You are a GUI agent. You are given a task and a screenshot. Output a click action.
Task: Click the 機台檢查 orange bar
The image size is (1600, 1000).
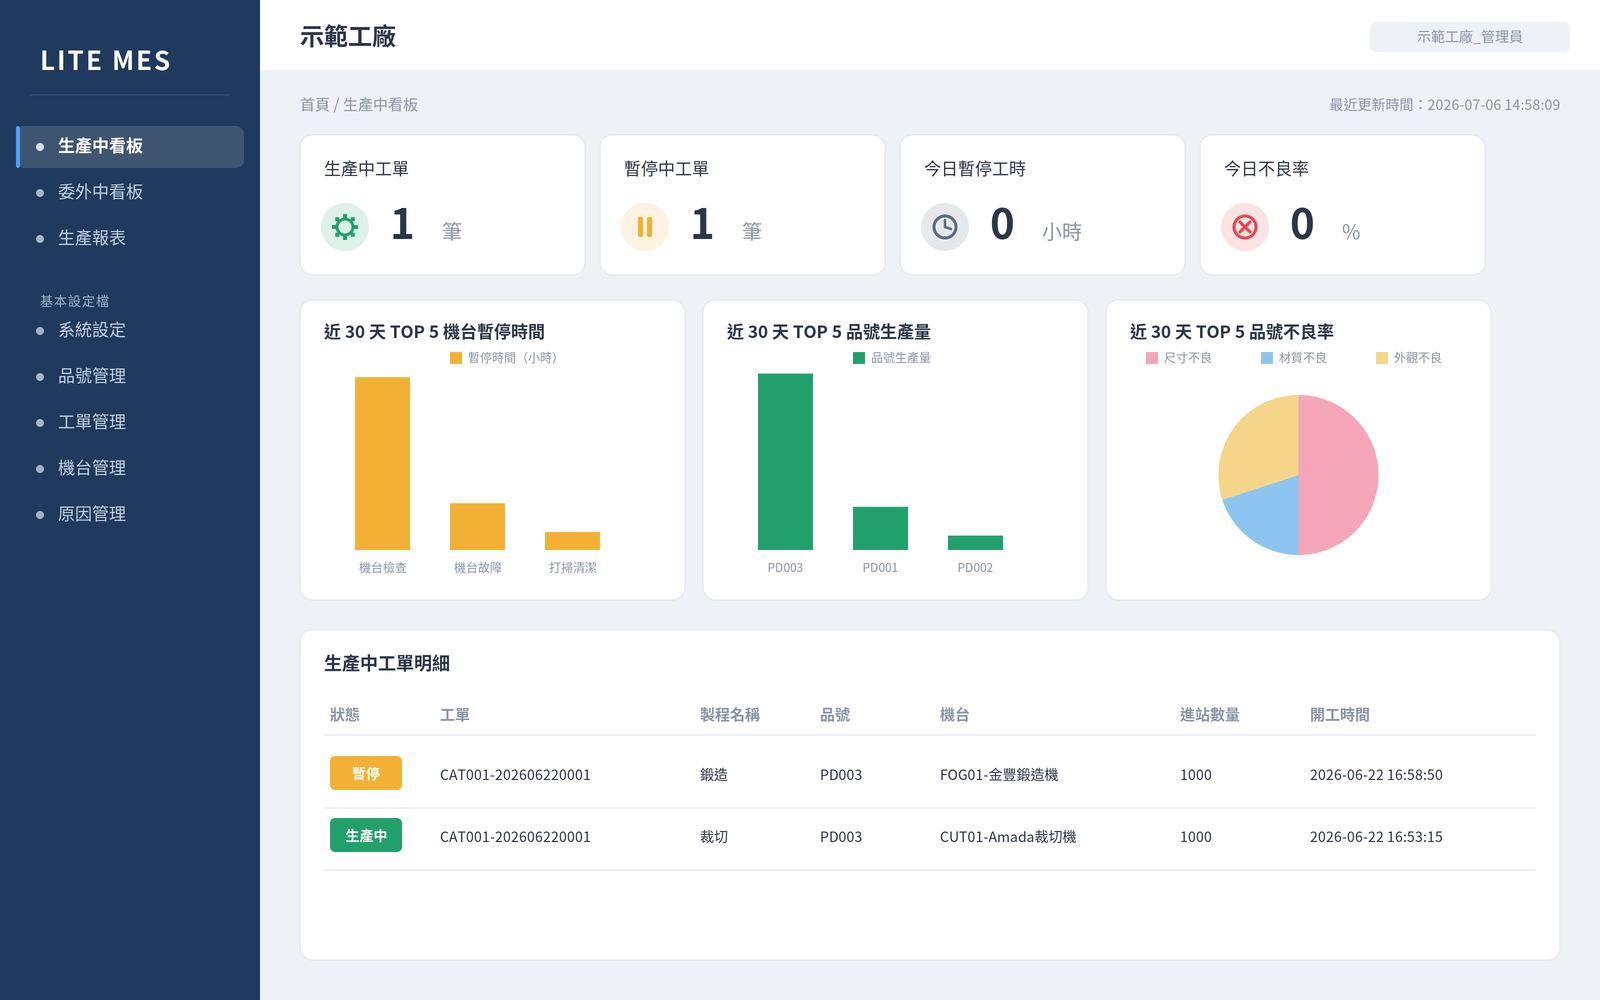point(382,463)
